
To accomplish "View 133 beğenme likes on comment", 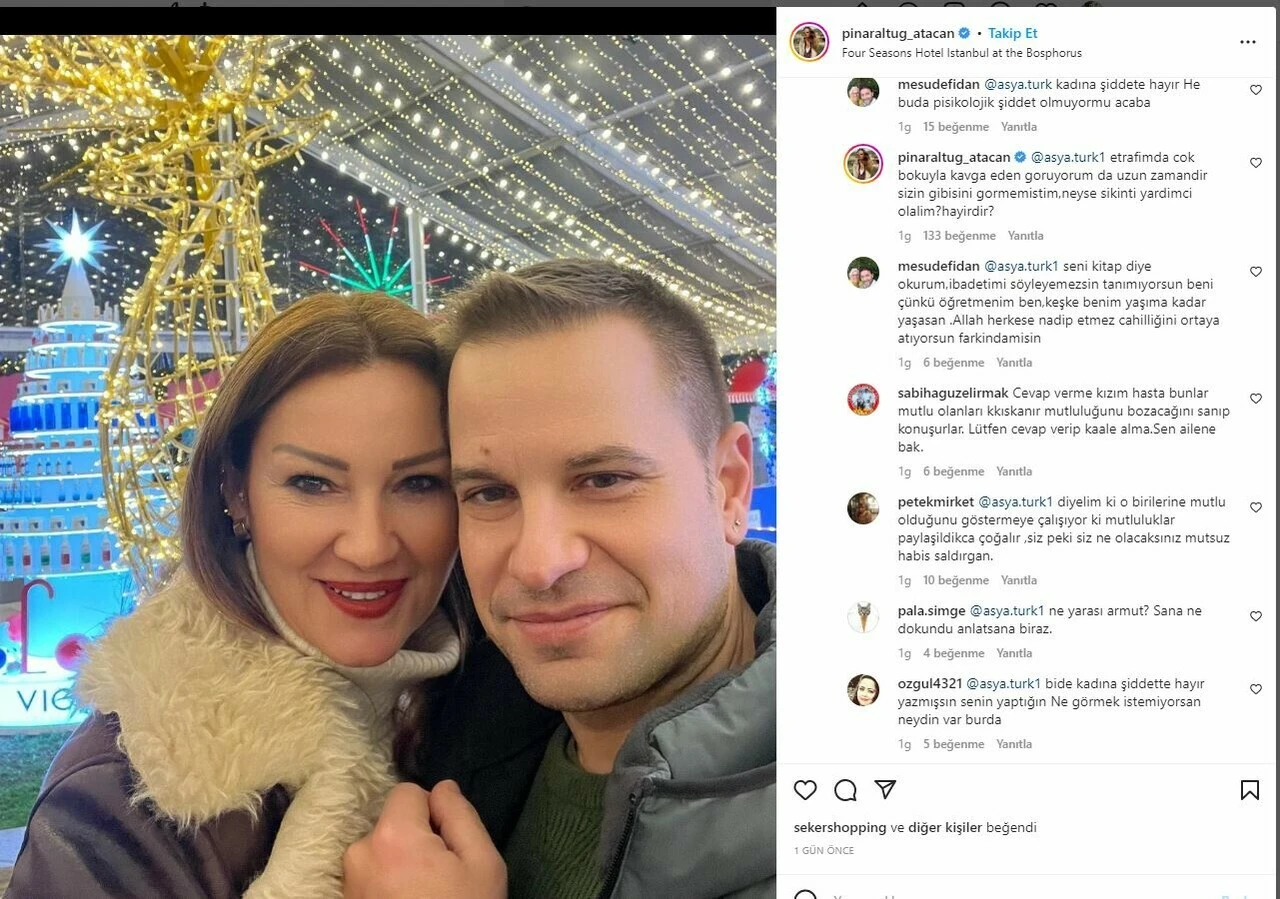I will tap(959, 236).
